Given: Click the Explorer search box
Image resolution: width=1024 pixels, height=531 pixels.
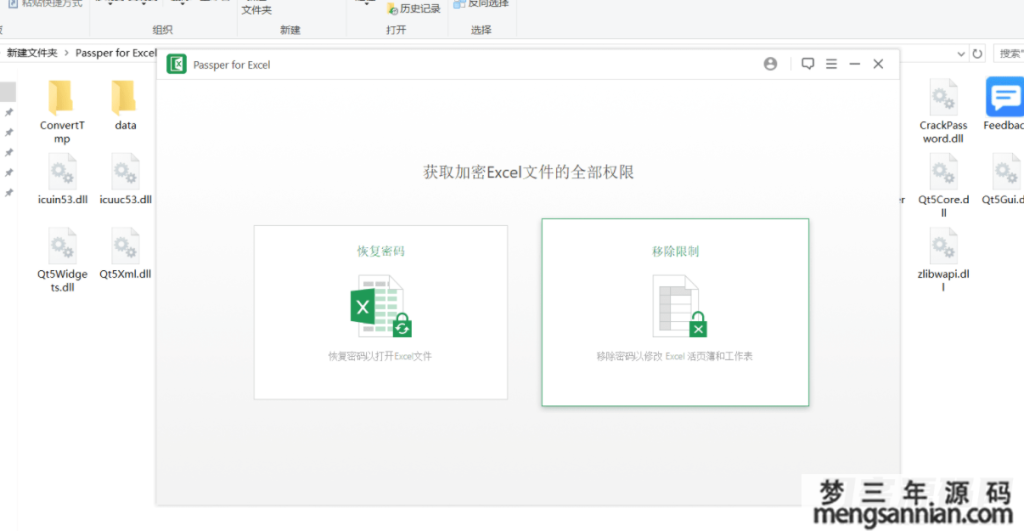Looking at the screenshot, I should 1009,54.
